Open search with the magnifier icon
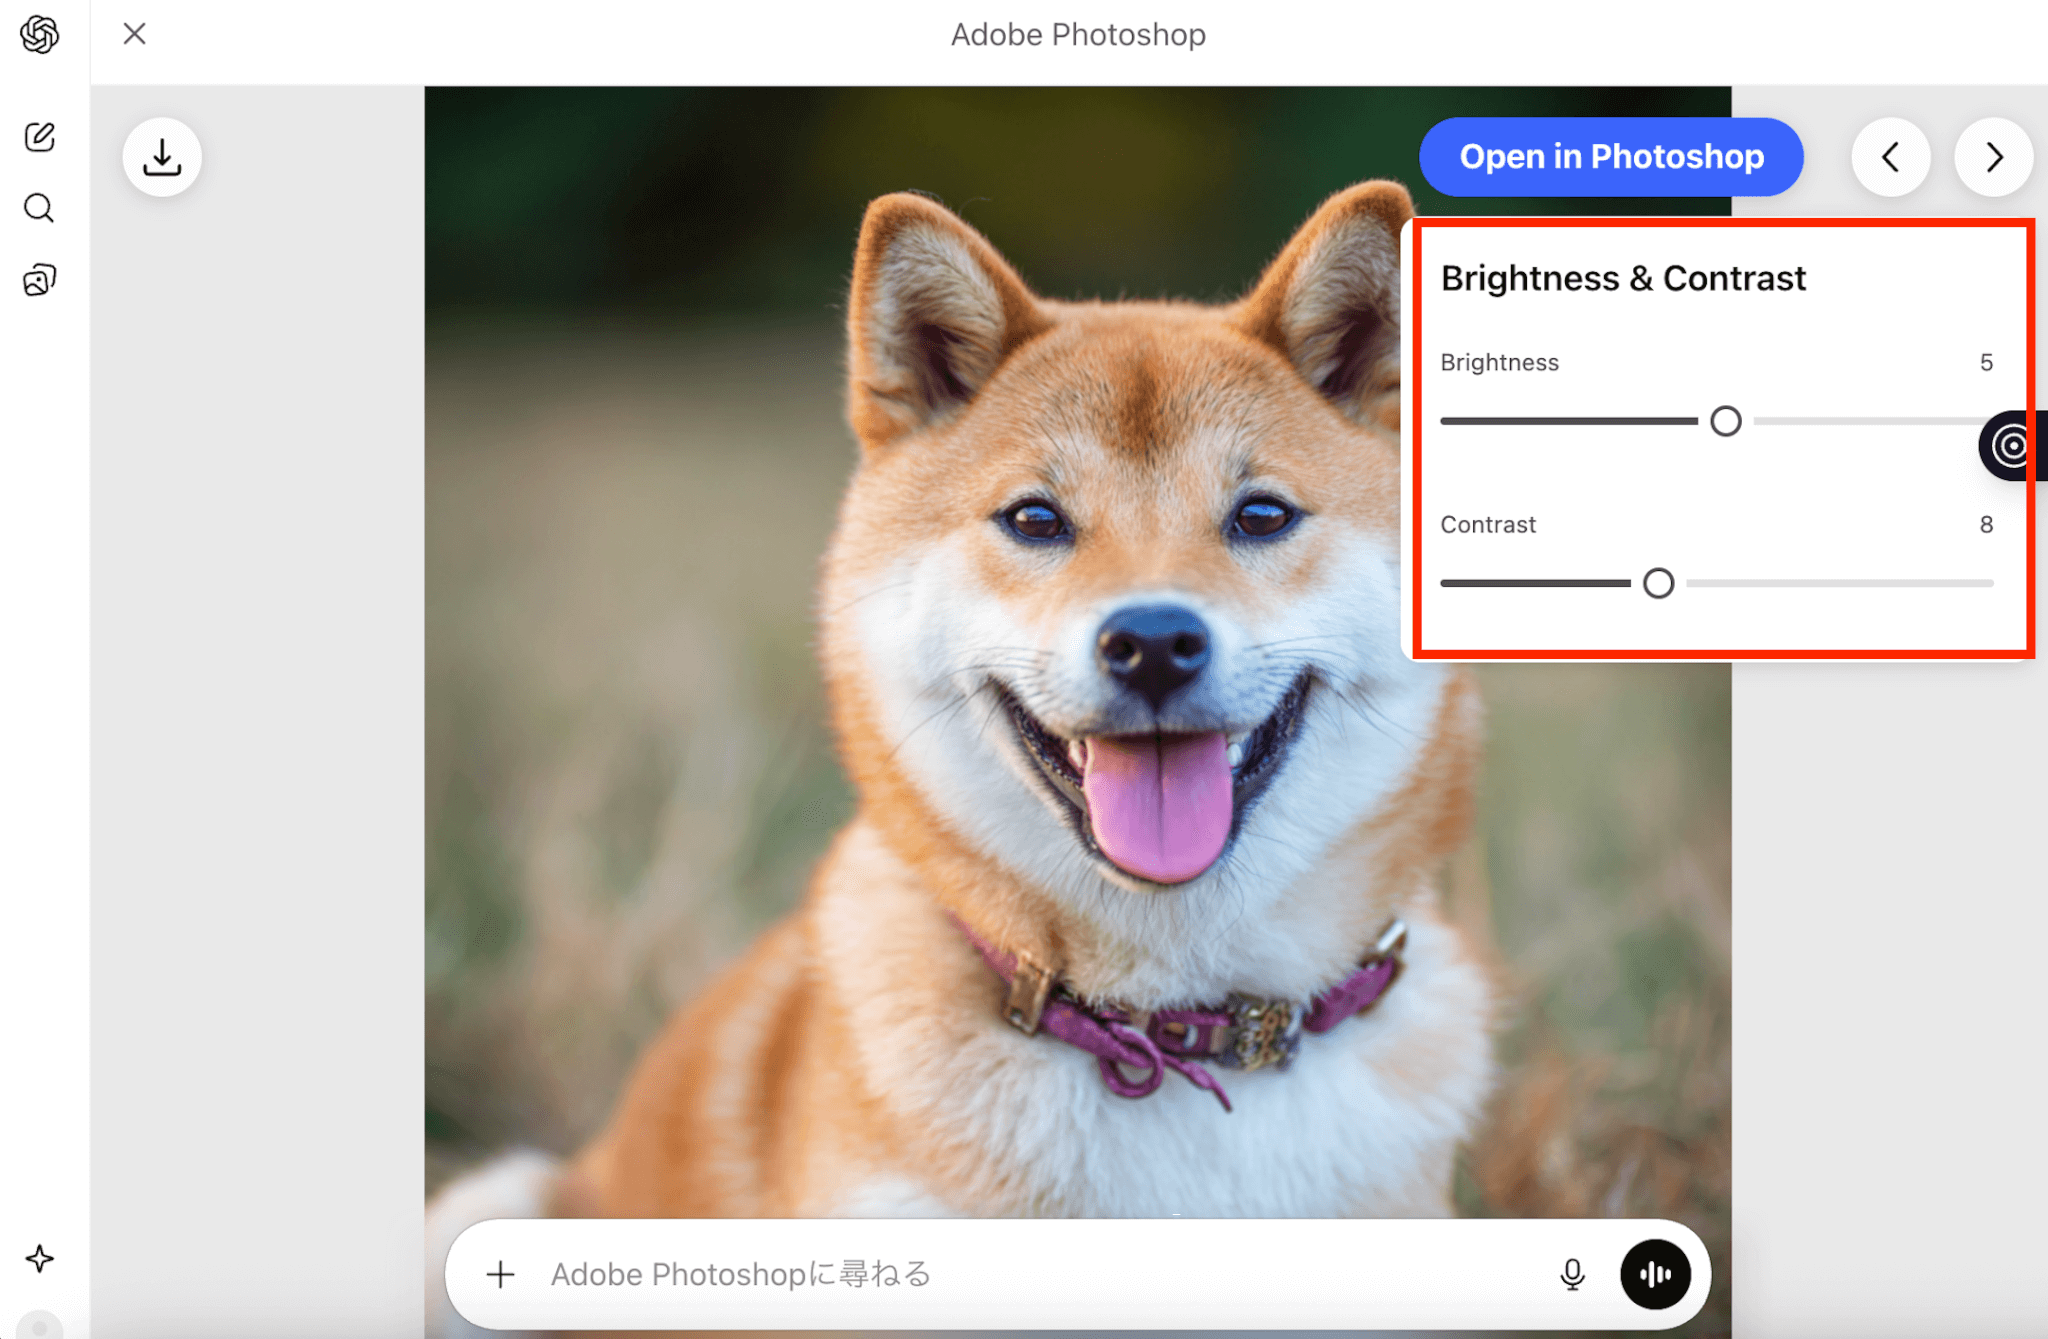 point(39,208)
